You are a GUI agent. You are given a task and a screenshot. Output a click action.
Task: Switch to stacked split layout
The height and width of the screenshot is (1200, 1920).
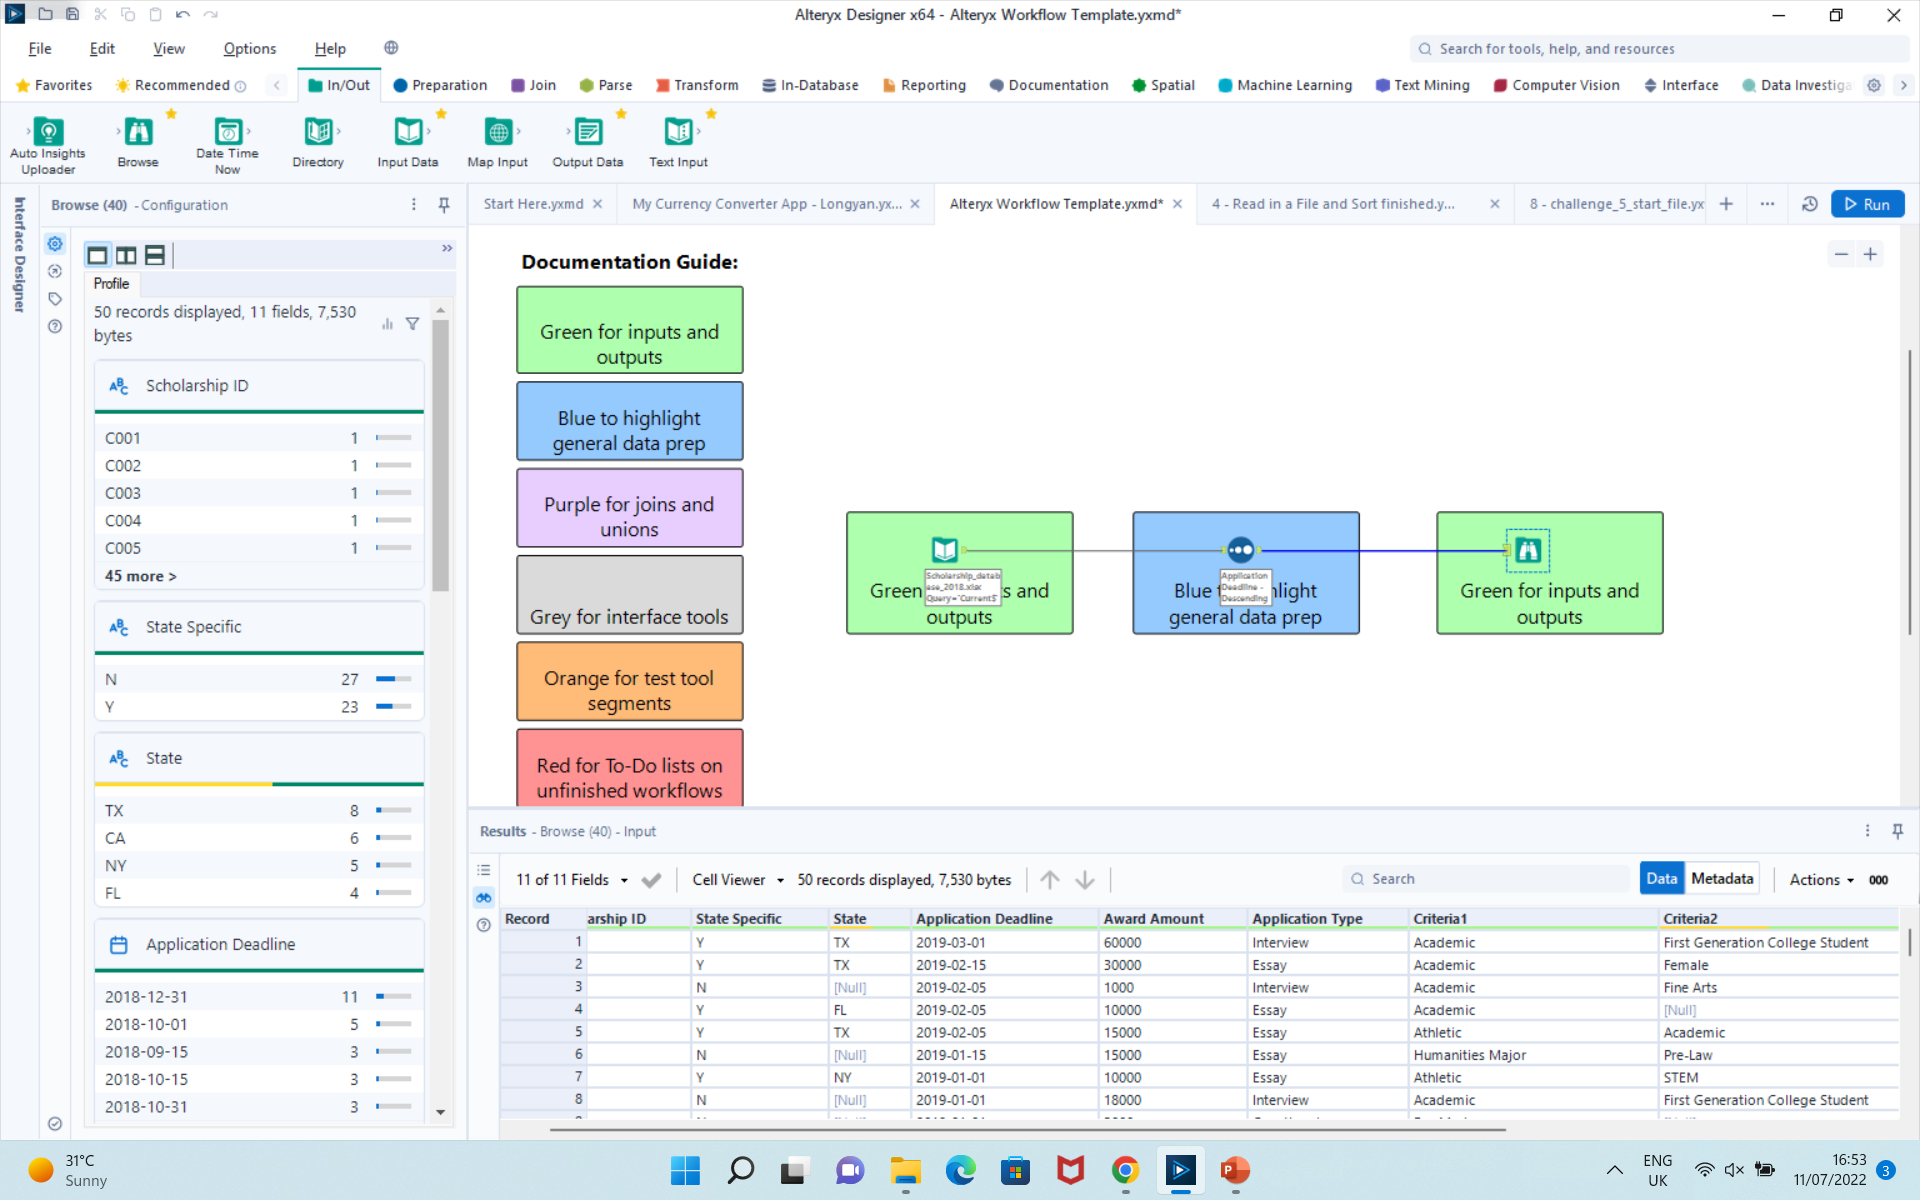point(155,255)
